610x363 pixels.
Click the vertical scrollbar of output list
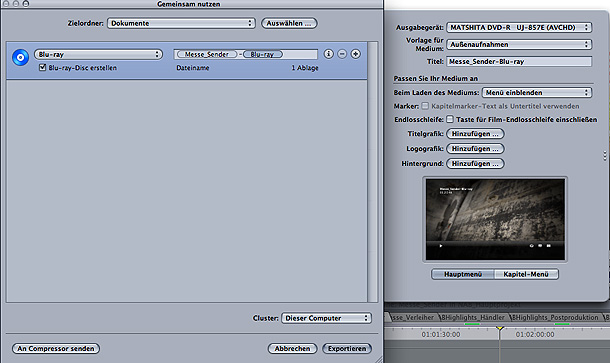372,172
